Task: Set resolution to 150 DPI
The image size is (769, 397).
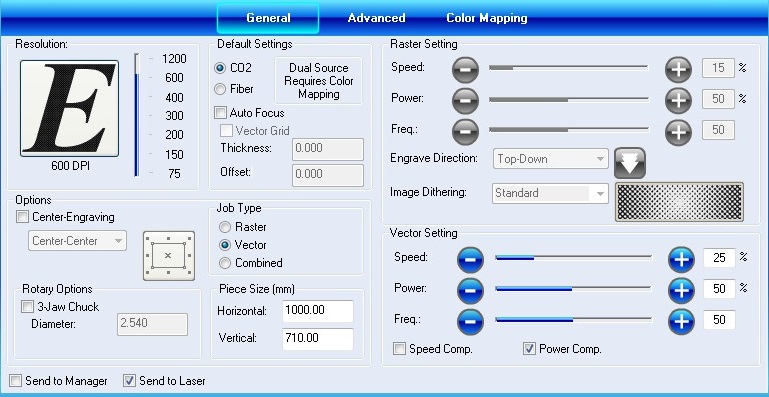Action: 174,155
